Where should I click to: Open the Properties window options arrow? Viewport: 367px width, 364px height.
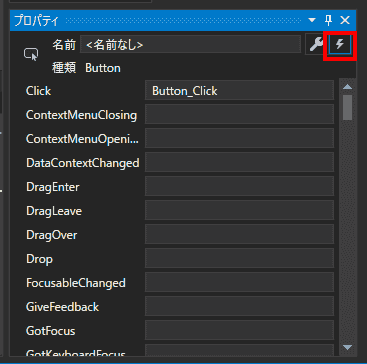[312, 20]
